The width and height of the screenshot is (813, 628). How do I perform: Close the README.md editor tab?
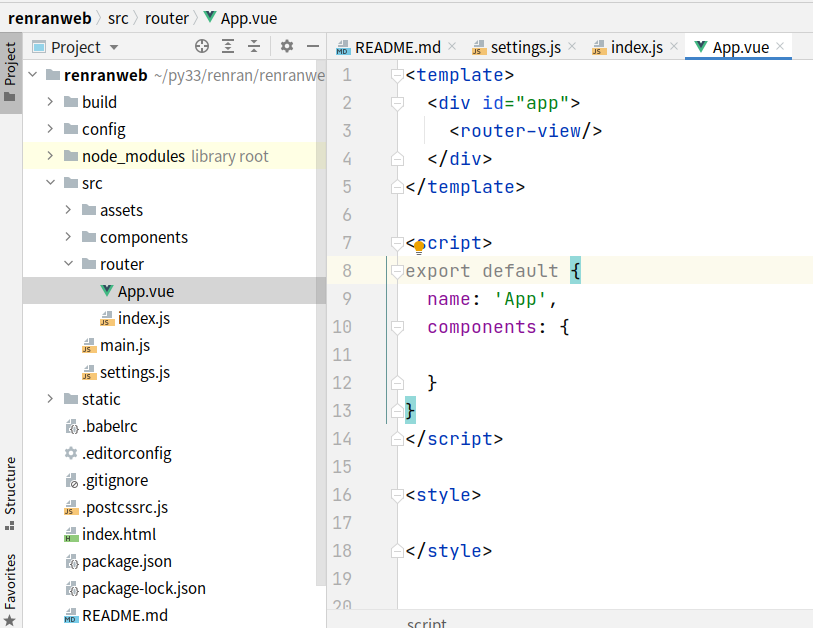coord(452,46)
